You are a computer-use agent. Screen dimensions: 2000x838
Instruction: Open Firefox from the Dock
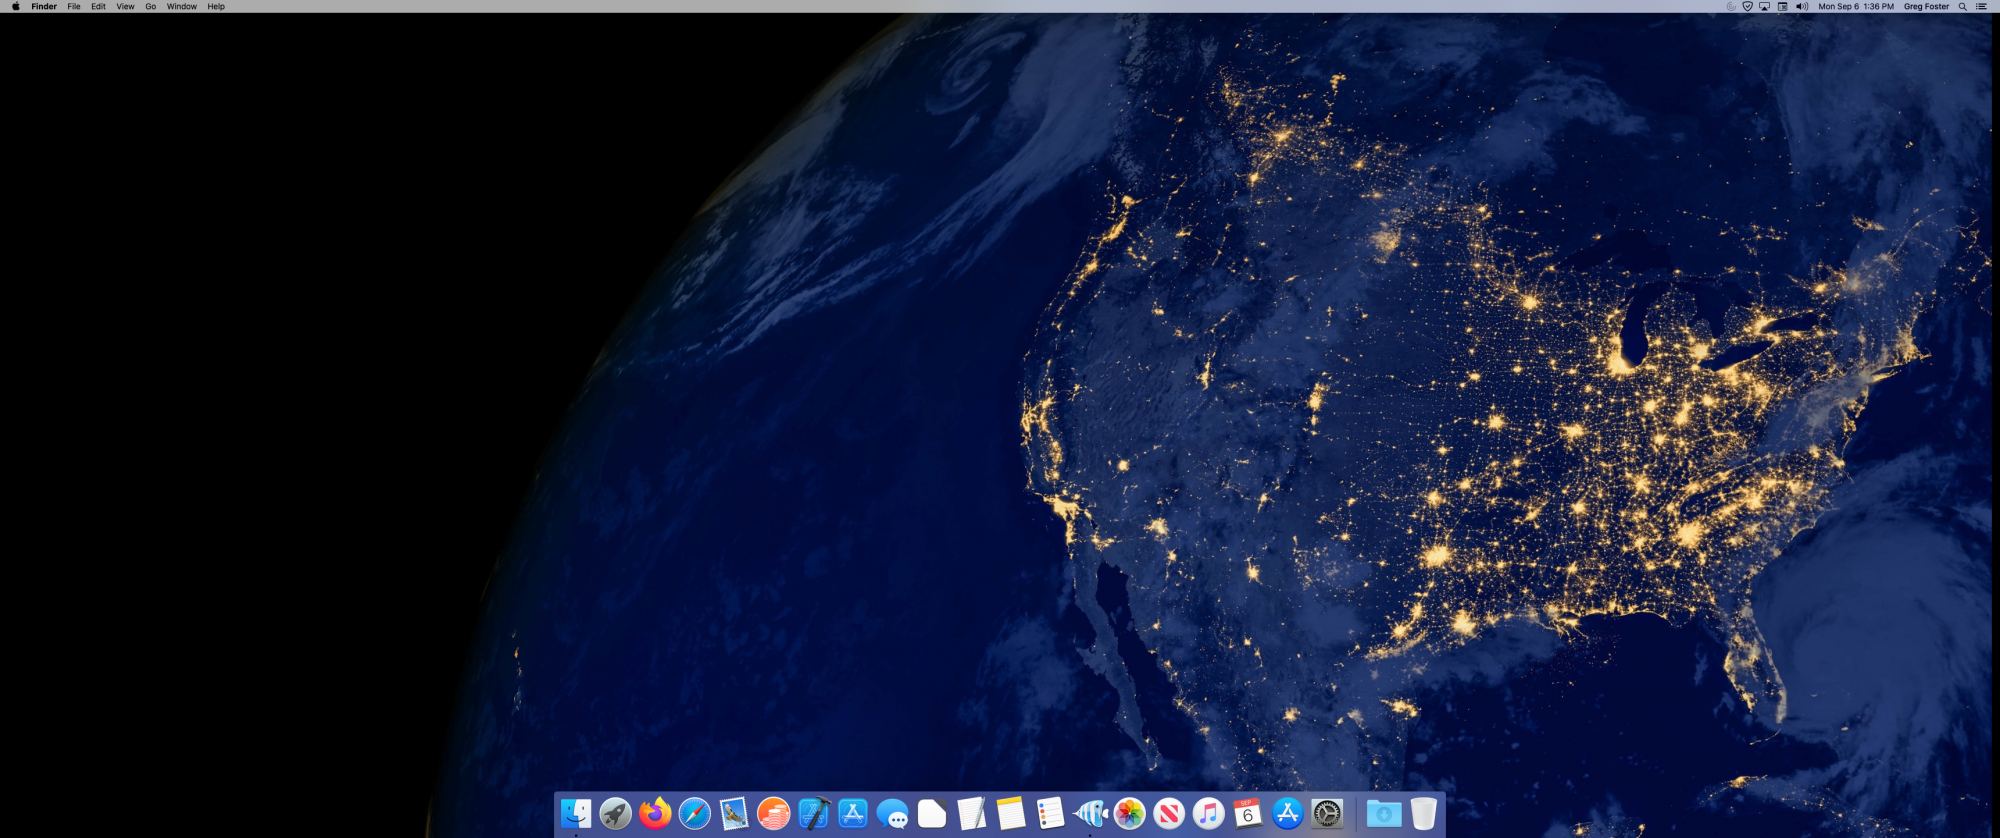tap(655, 814)
